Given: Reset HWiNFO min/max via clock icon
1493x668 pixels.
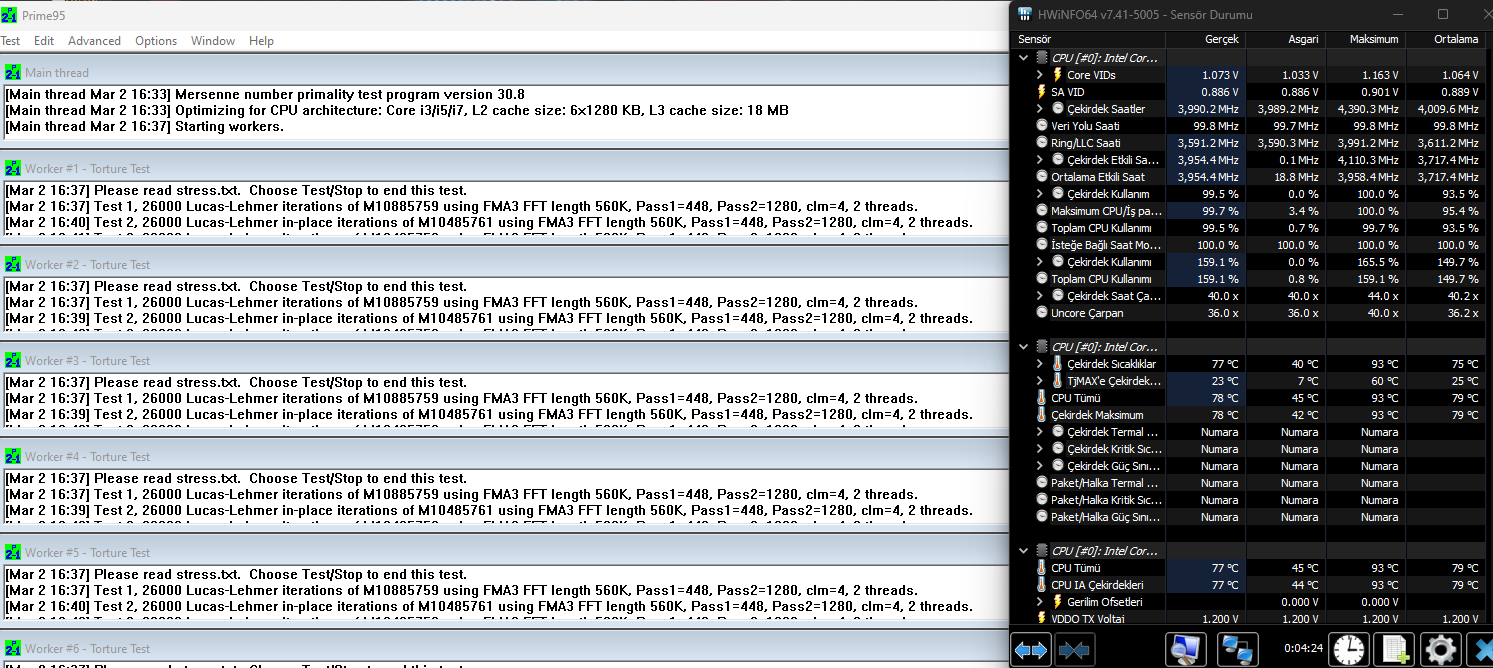Looking at the screenshot, I should pyautogui.click(x=1348, y=649).
